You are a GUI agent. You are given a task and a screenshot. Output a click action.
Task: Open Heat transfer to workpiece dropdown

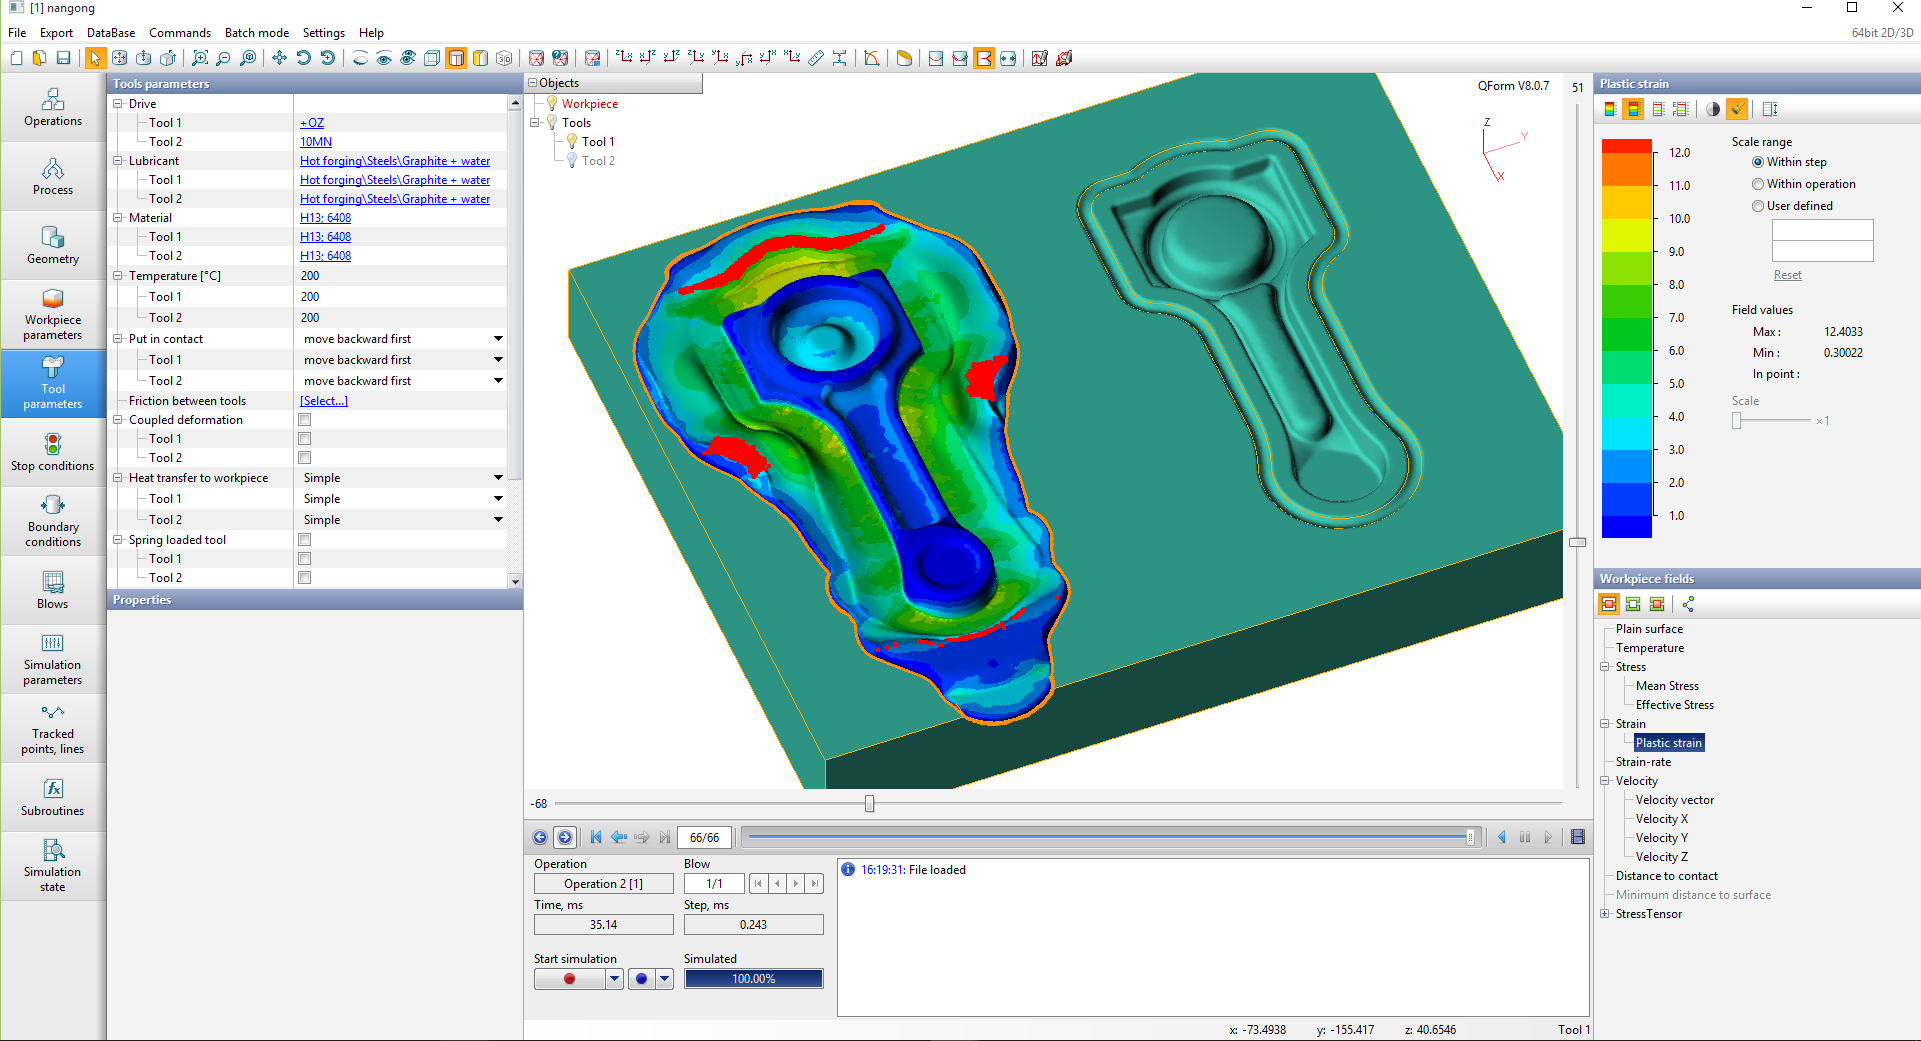(498, 478)
